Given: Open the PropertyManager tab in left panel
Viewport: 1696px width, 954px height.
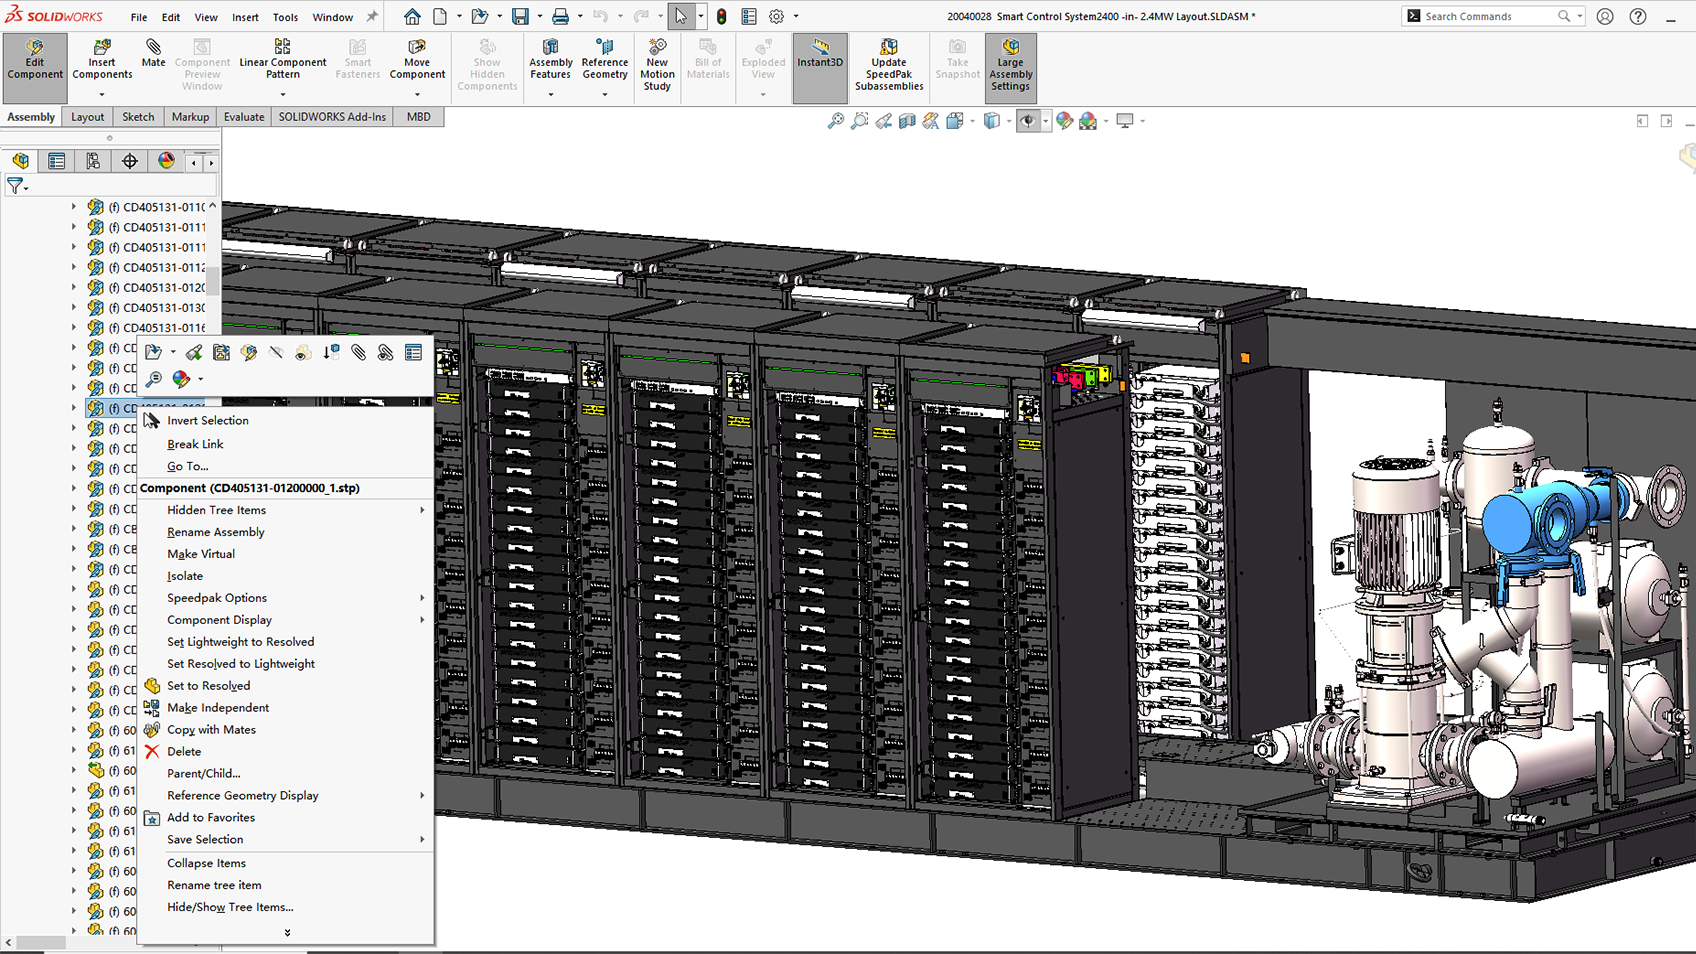Looking at the screenshot, I should click(57, 161).
